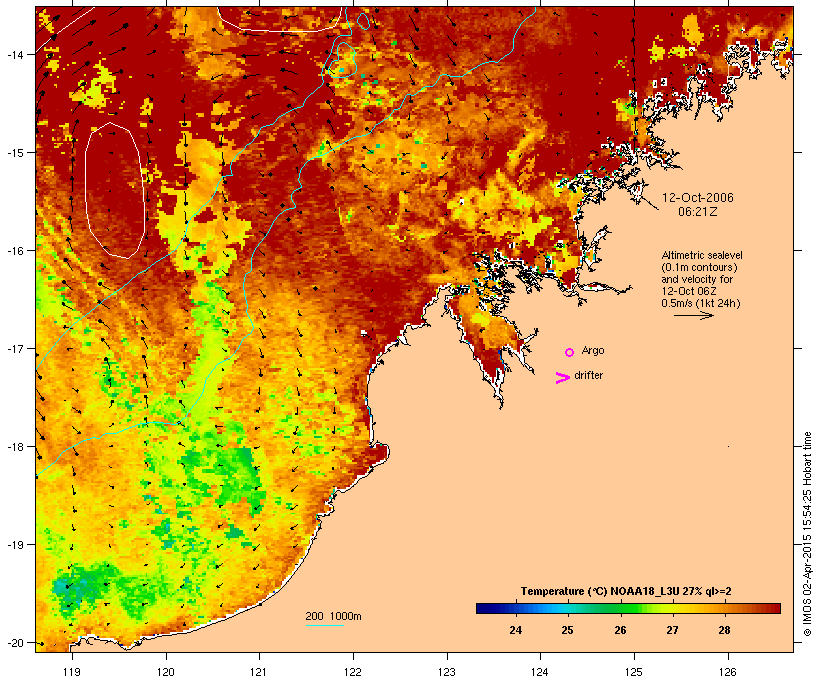Click the 'Temperature (°C) NOAA18_L3U 27% ql>=2' title

tap(626, 591)
